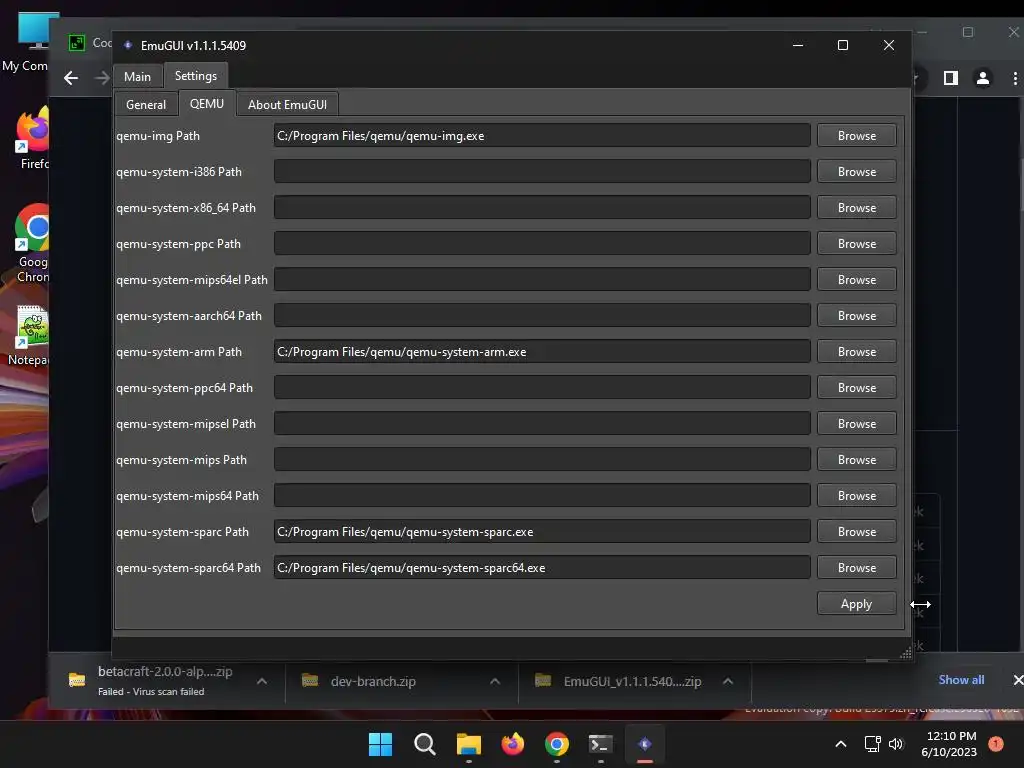Open the terminal app in the taskbar
1024x768 pixels.
601,744
